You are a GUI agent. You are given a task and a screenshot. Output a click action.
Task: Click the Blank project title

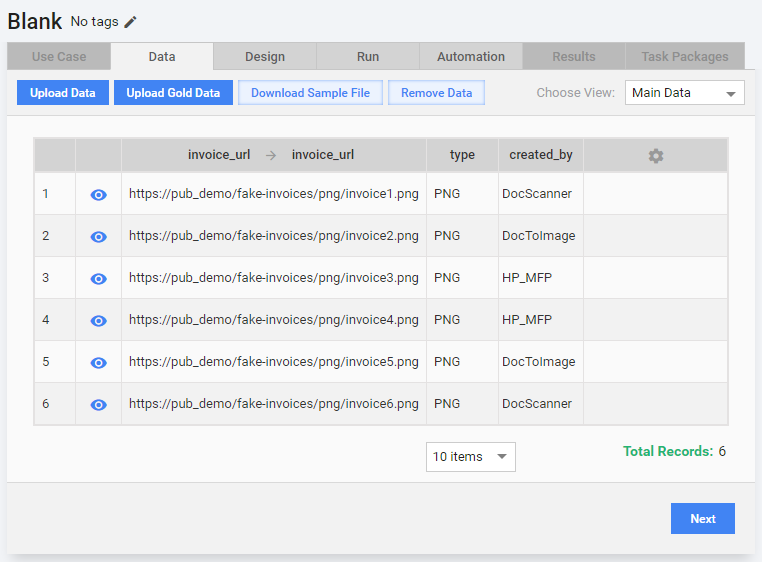pyautogui.click(x=35, y=21)
